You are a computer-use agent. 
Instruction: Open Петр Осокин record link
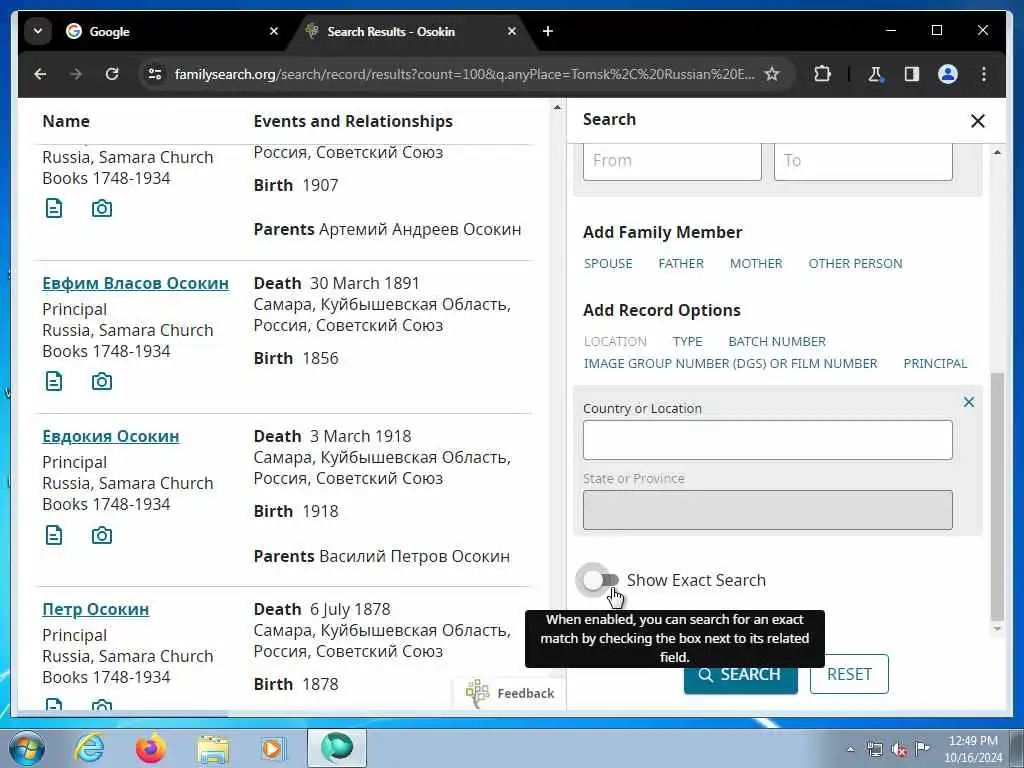[x=95, y=609]
